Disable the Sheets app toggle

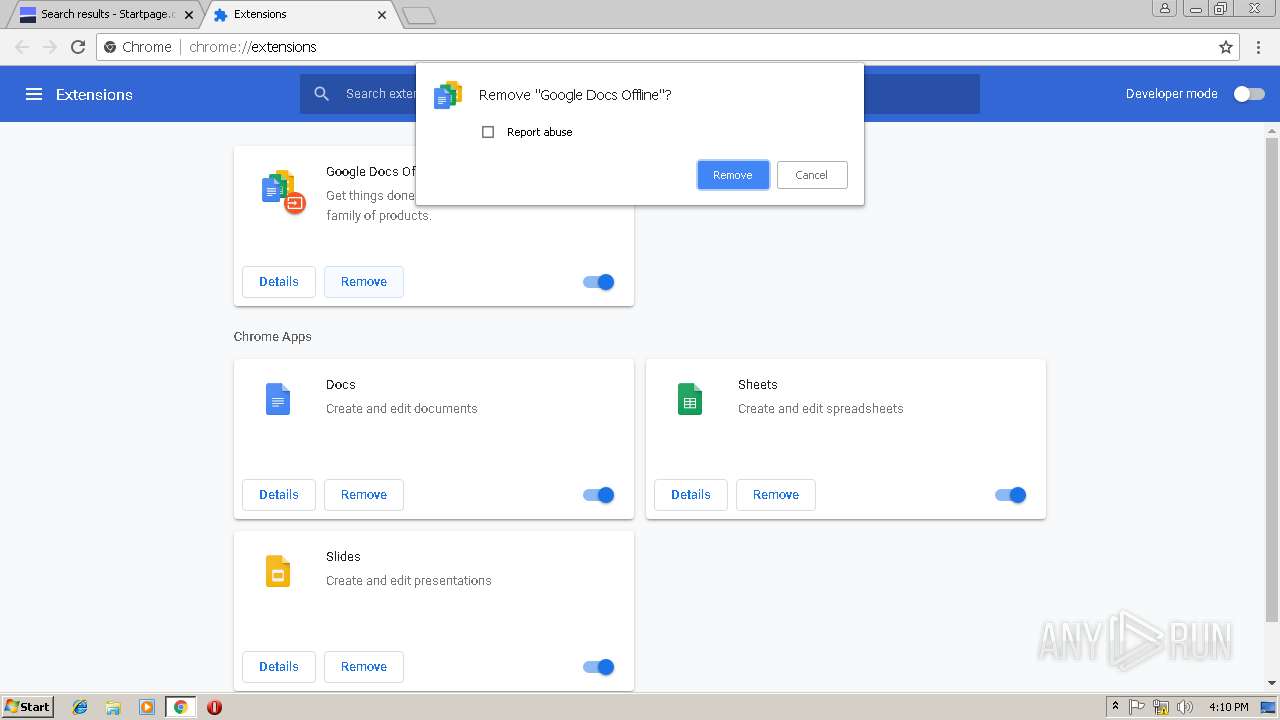[1011, 495]
